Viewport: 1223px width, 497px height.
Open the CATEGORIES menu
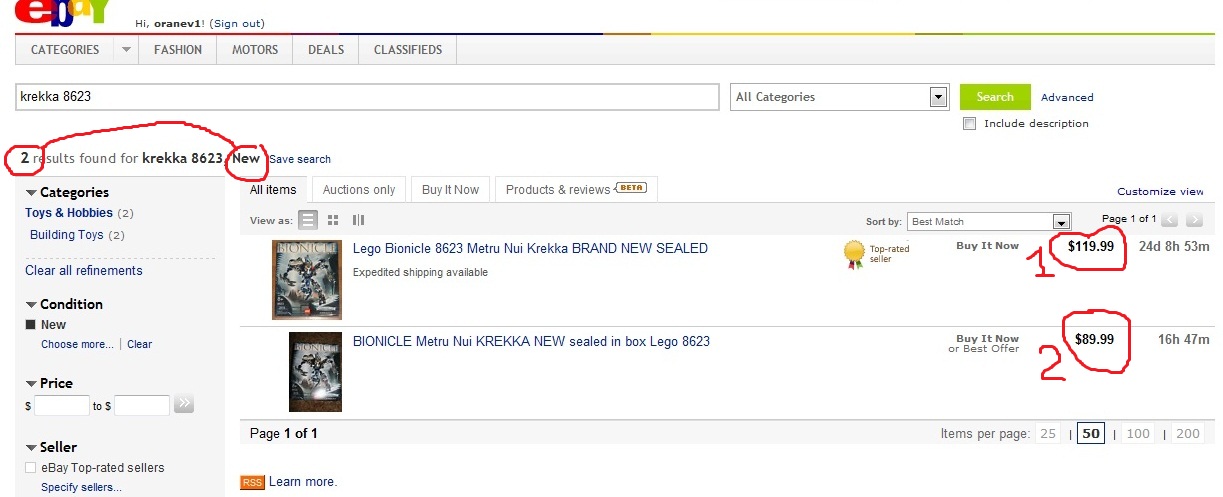point(65,49)
